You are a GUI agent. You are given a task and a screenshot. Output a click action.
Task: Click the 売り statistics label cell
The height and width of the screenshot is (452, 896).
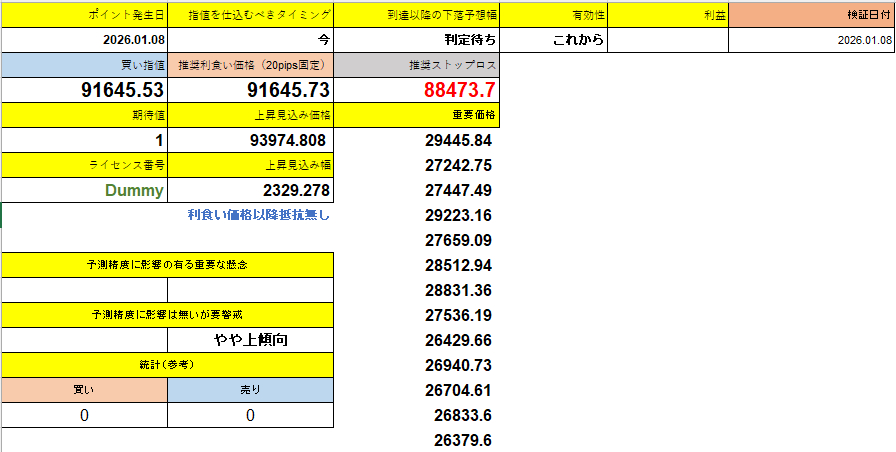tap(251, 390)
